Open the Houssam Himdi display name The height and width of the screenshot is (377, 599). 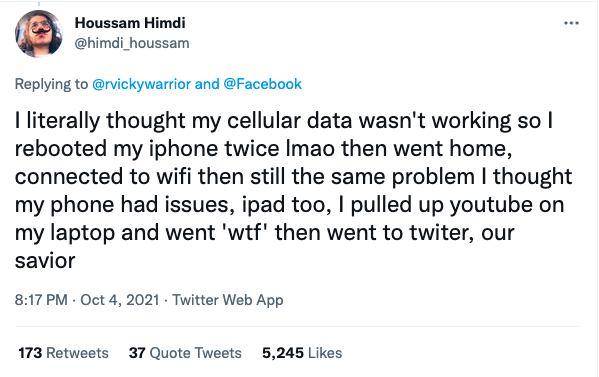tap(130, 23)
